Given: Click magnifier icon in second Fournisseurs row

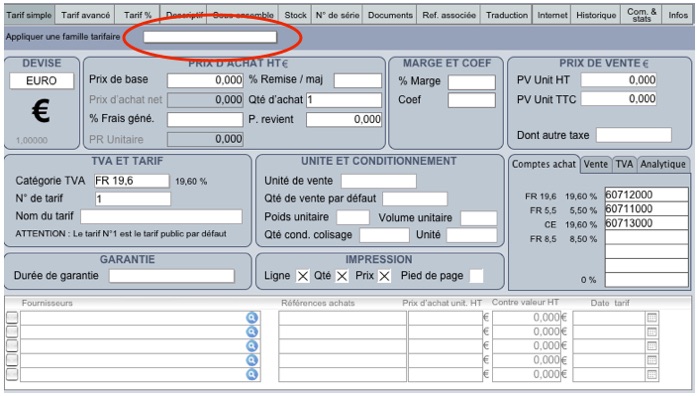Looking at the screenshot, I should click(252, 332).
